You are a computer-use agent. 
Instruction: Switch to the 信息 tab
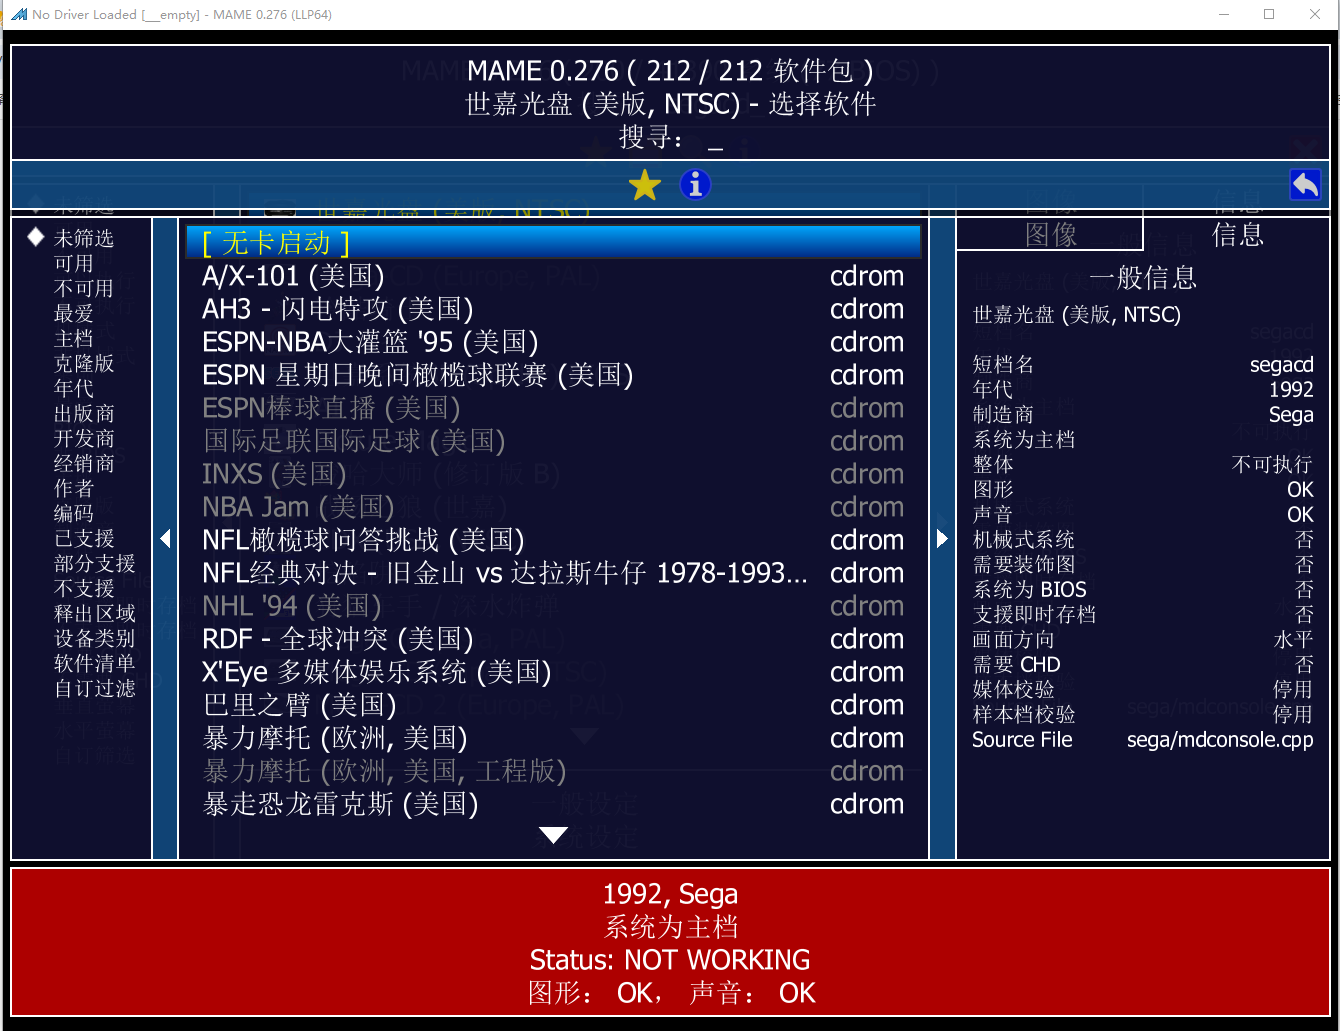1237,235
